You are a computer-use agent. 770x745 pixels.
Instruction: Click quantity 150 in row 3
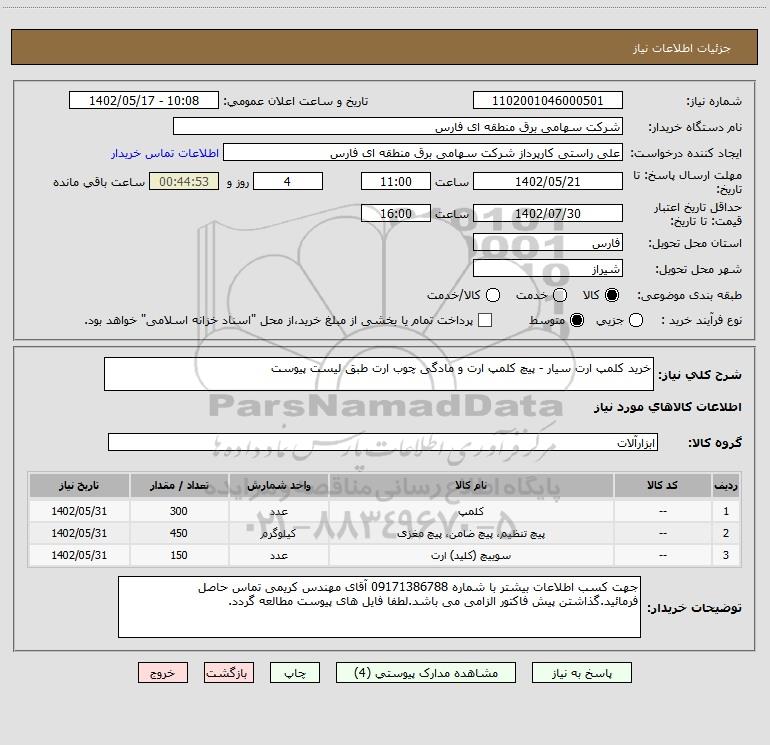[179, 555]
